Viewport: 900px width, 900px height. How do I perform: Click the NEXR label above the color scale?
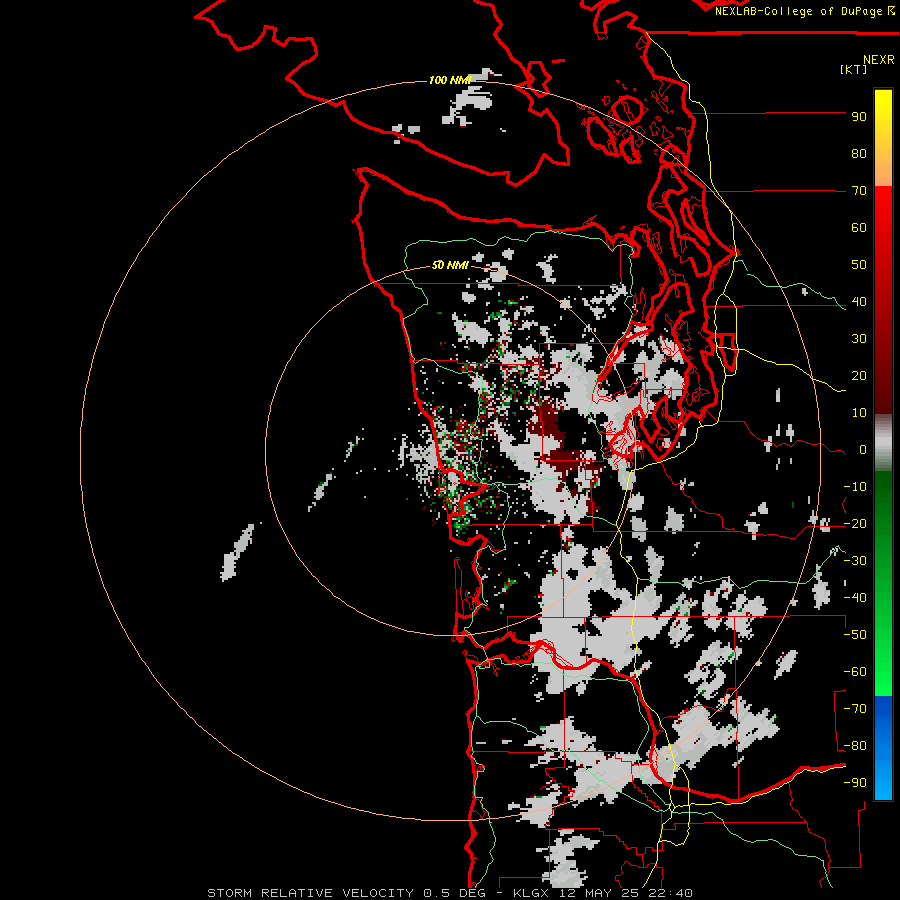coord(879,60)
